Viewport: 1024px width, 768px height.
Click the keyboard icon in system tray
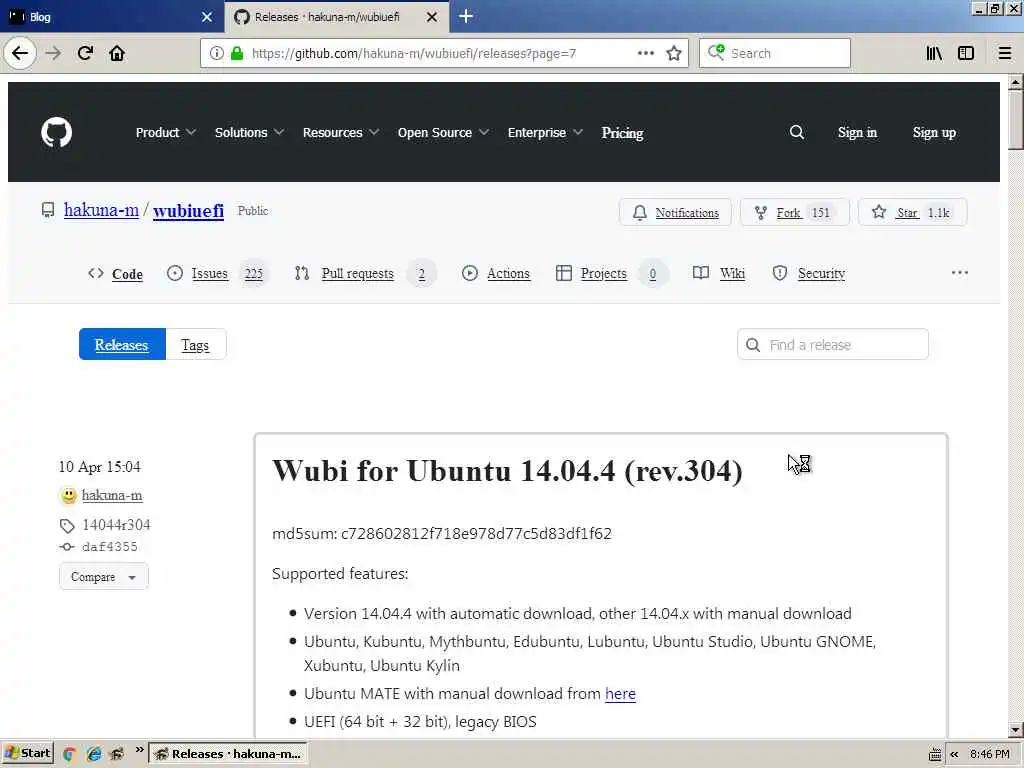pyautogui.click(x=935, y=754)
